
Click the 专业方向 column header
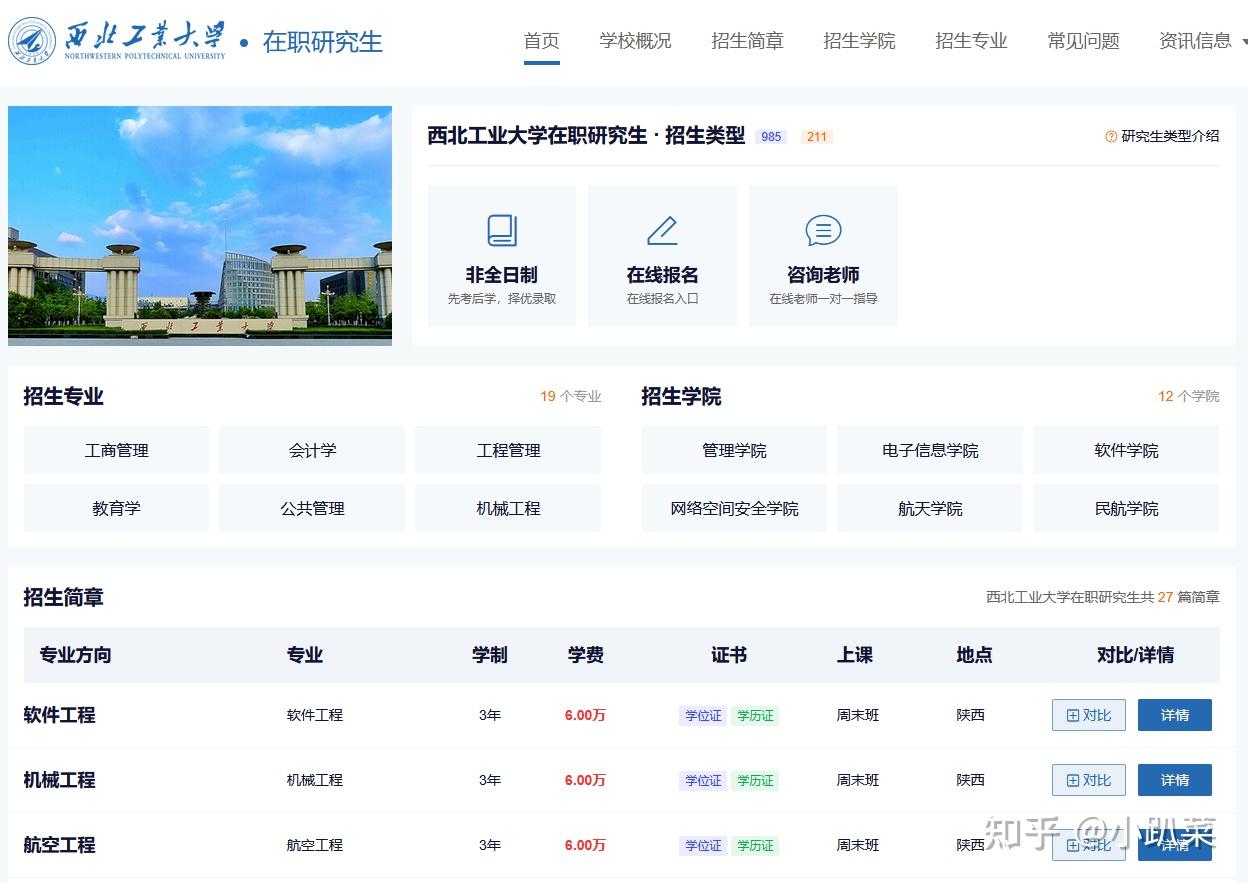click(75, 655)
